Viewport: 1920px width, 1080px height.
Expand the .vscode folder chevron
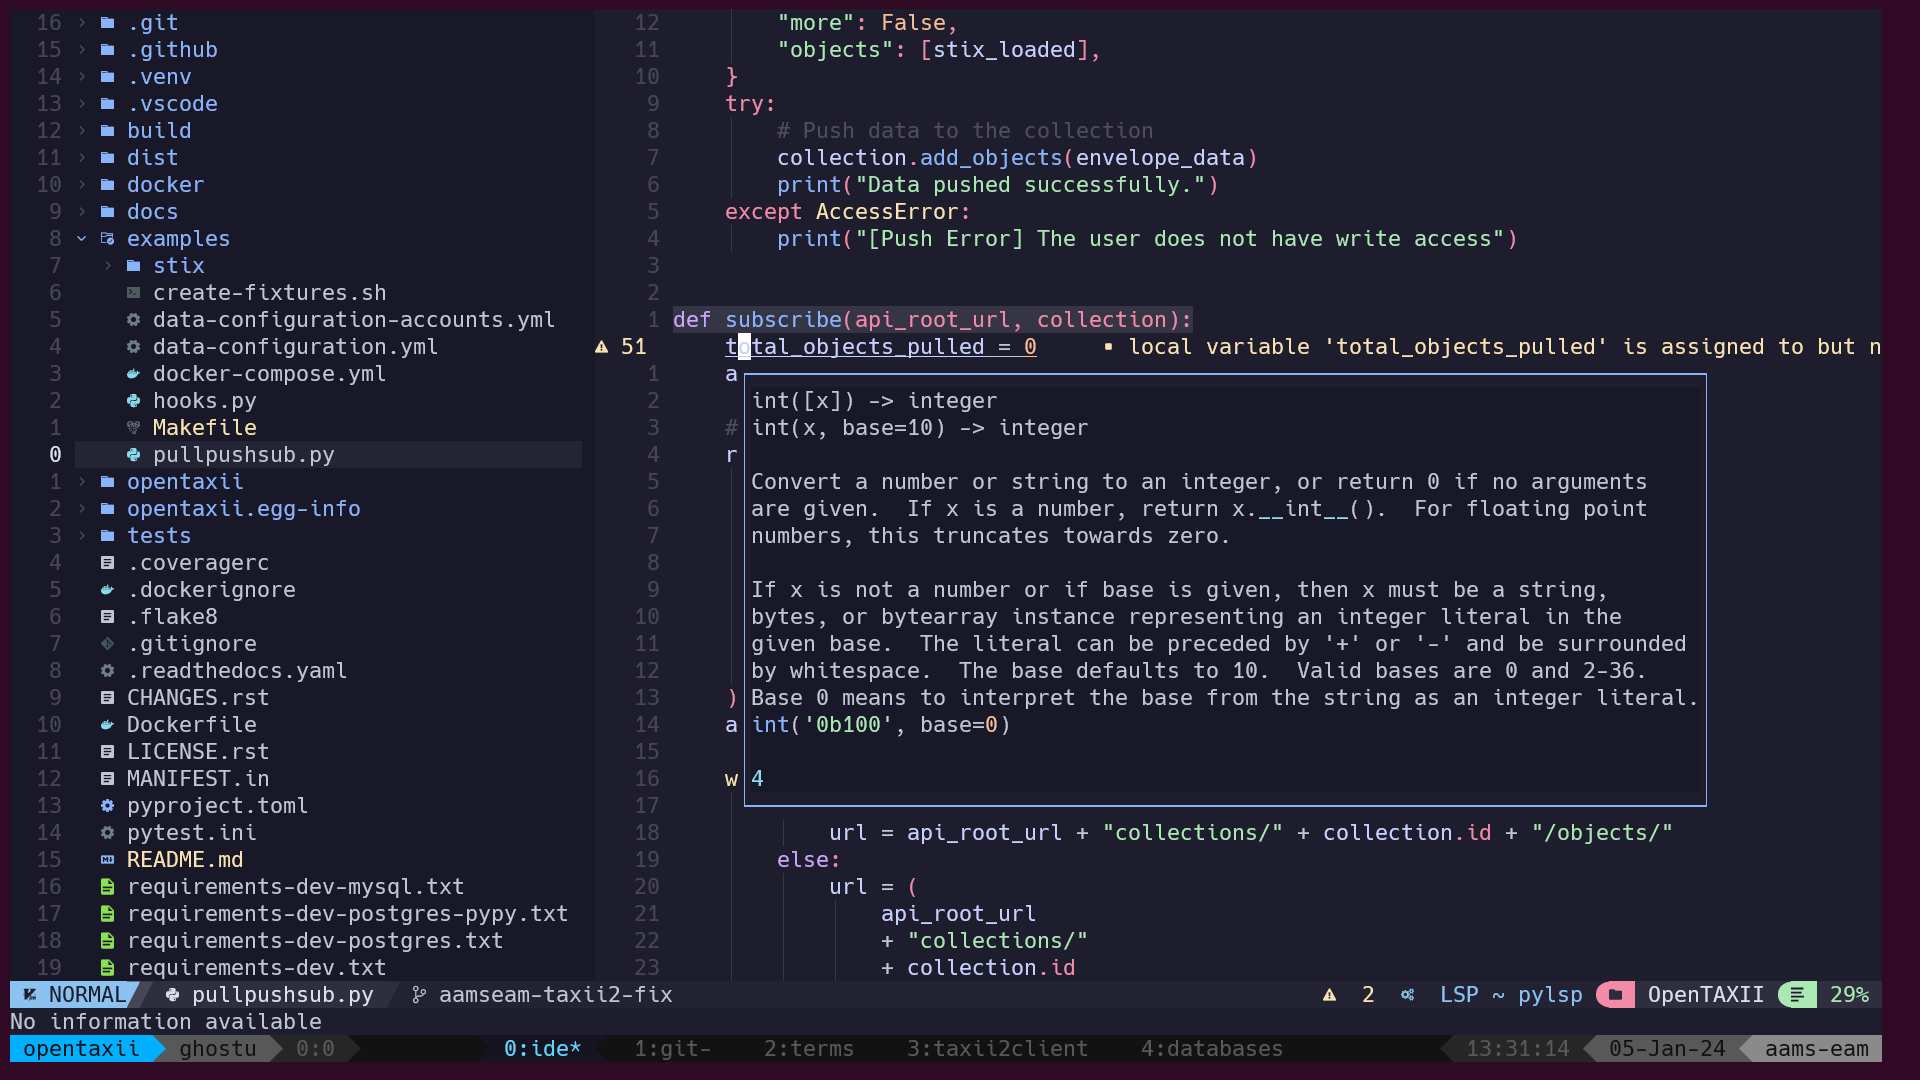[x=82, y=104]
